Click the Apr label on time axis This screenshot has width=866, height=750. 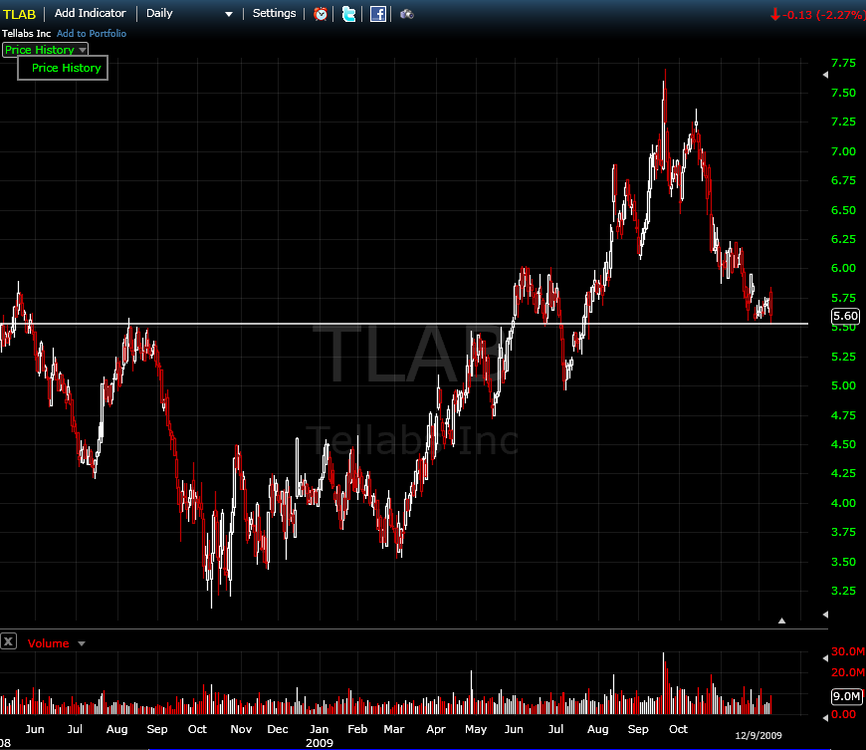point(436,729)
